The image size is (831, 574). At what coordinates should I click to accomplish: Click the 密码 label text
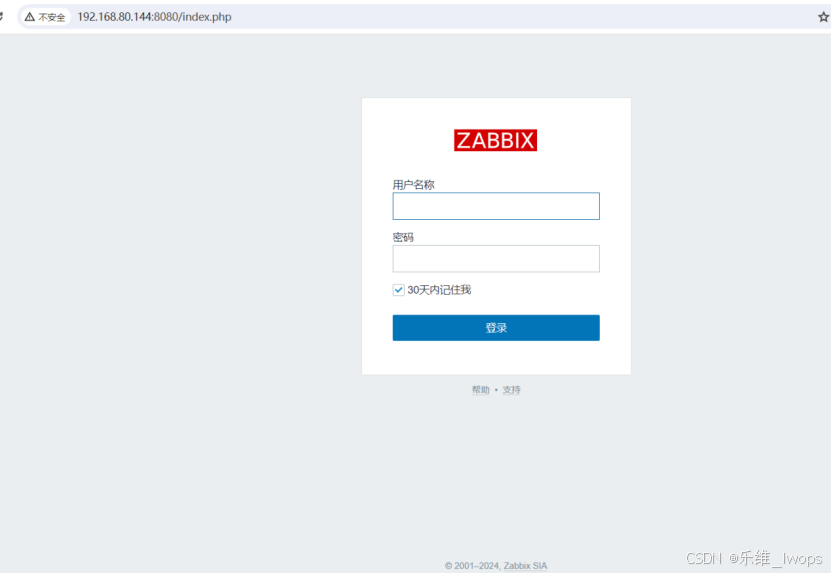click(403, 237)
